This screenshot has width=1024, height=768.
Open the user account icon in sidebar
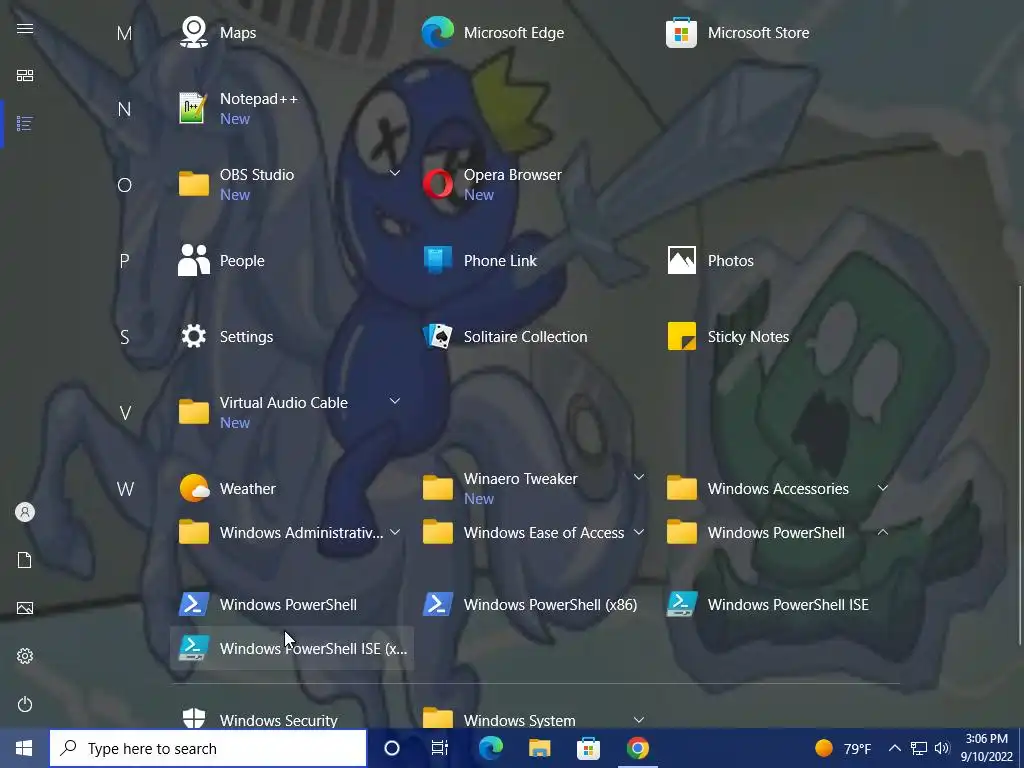tap(25, 512)
